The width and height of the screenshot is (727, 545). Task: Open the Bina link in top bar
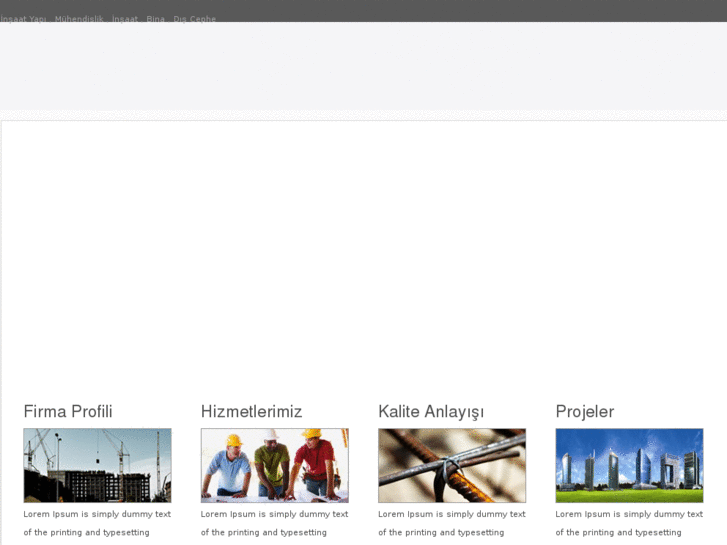155,19
